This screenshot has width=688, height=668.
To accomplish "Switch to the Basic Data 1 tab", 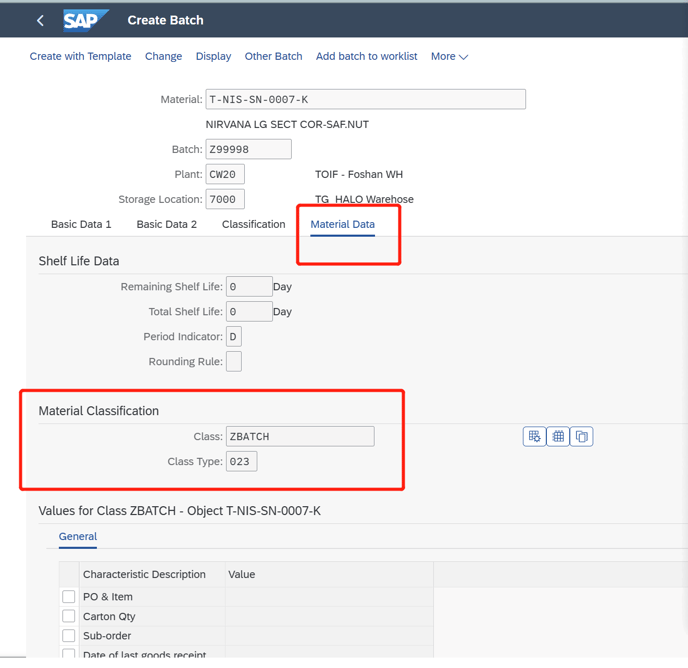I will click(x=81, y=224).
